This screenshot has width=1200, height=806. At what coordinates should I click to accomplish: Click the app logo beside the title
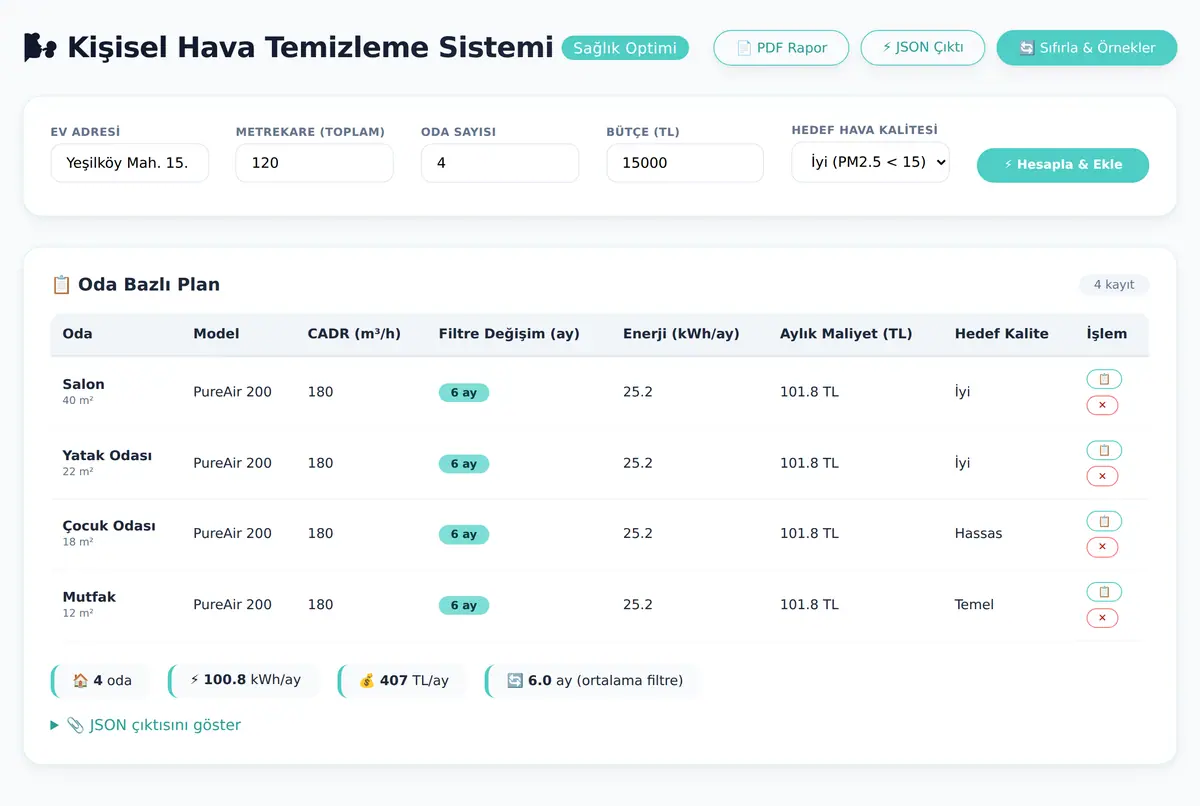coord(40,47)
